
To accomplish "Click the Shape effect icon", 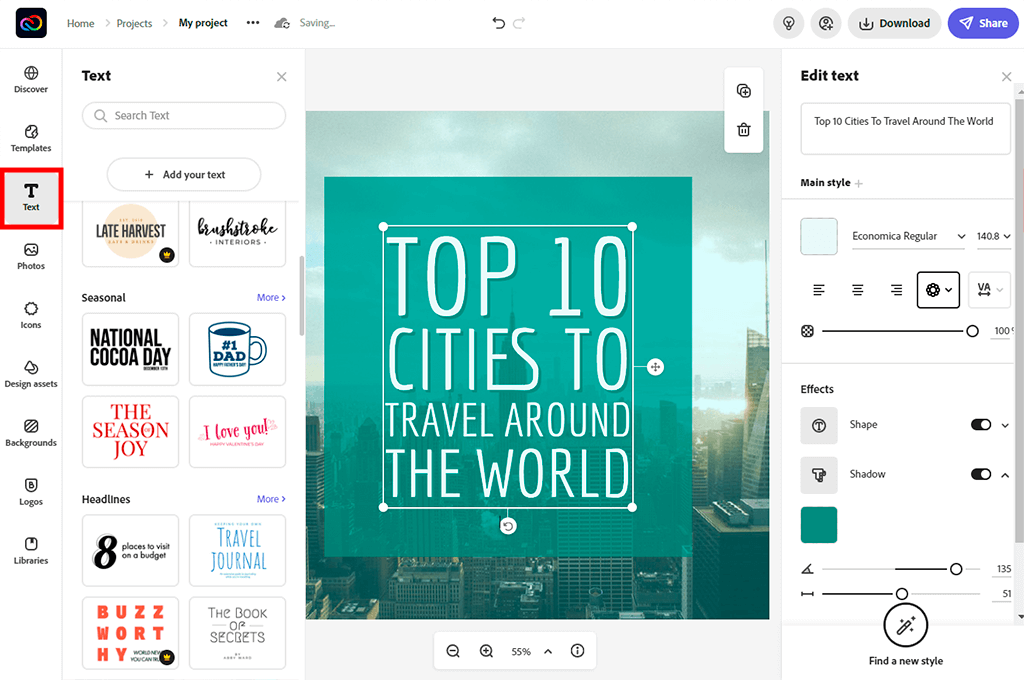I will [x=819, y=425].
